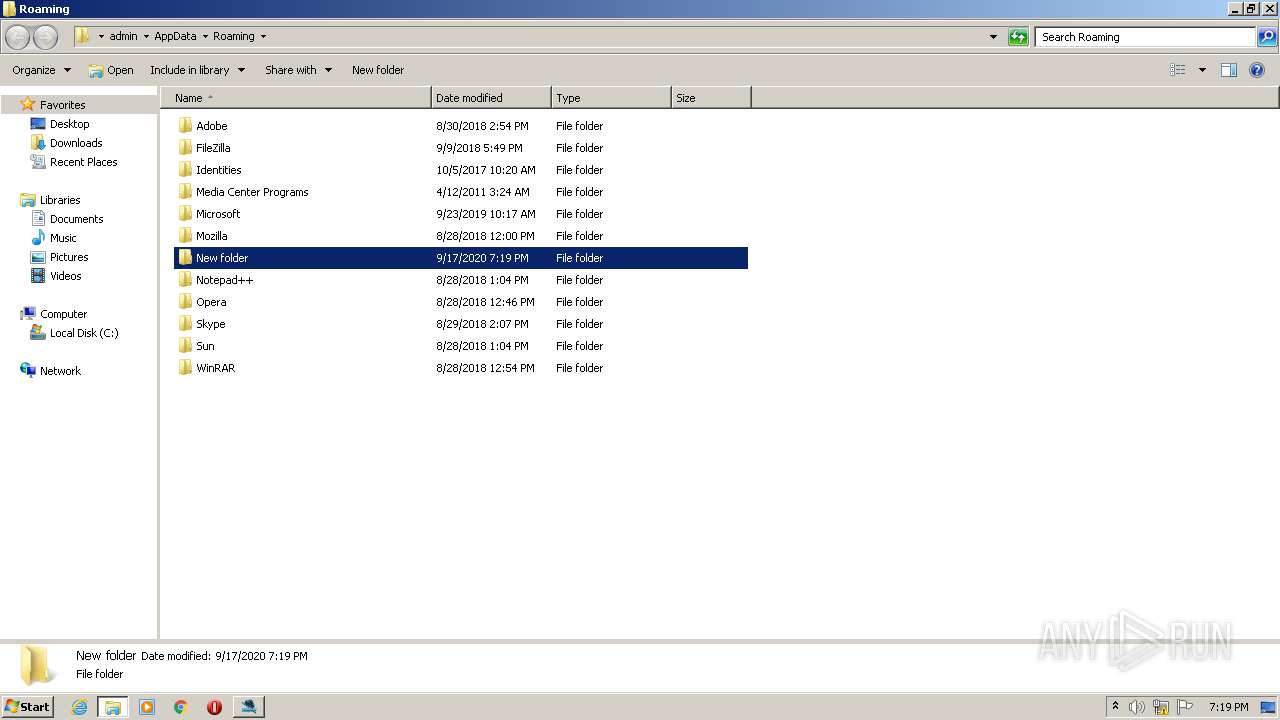Select the Mozilla folder icon

(185, 236)
